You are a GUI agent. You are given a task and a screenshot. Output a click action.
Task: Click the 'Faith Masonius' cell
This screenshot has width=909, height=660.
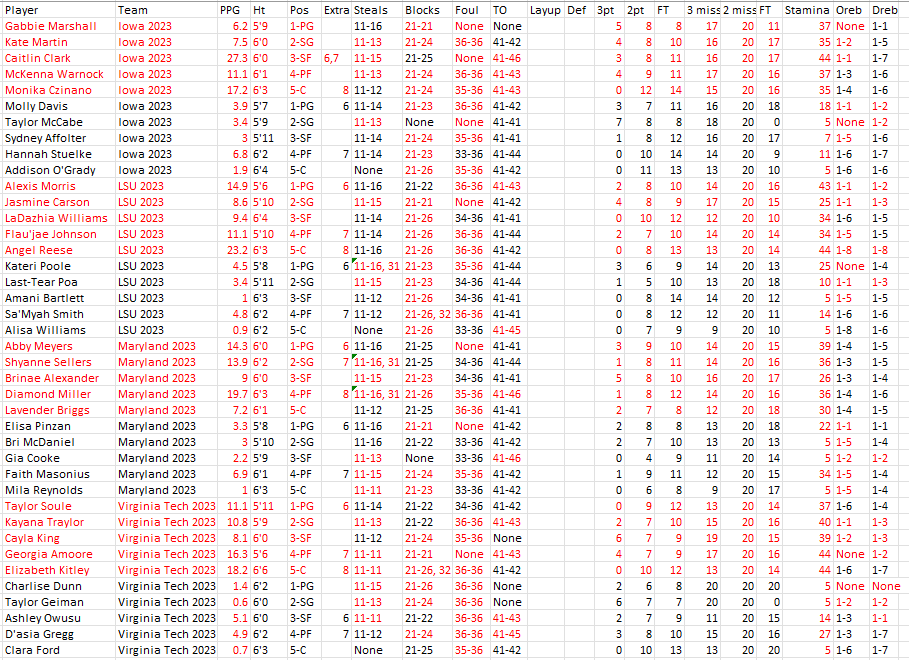(x=58, y=474)
